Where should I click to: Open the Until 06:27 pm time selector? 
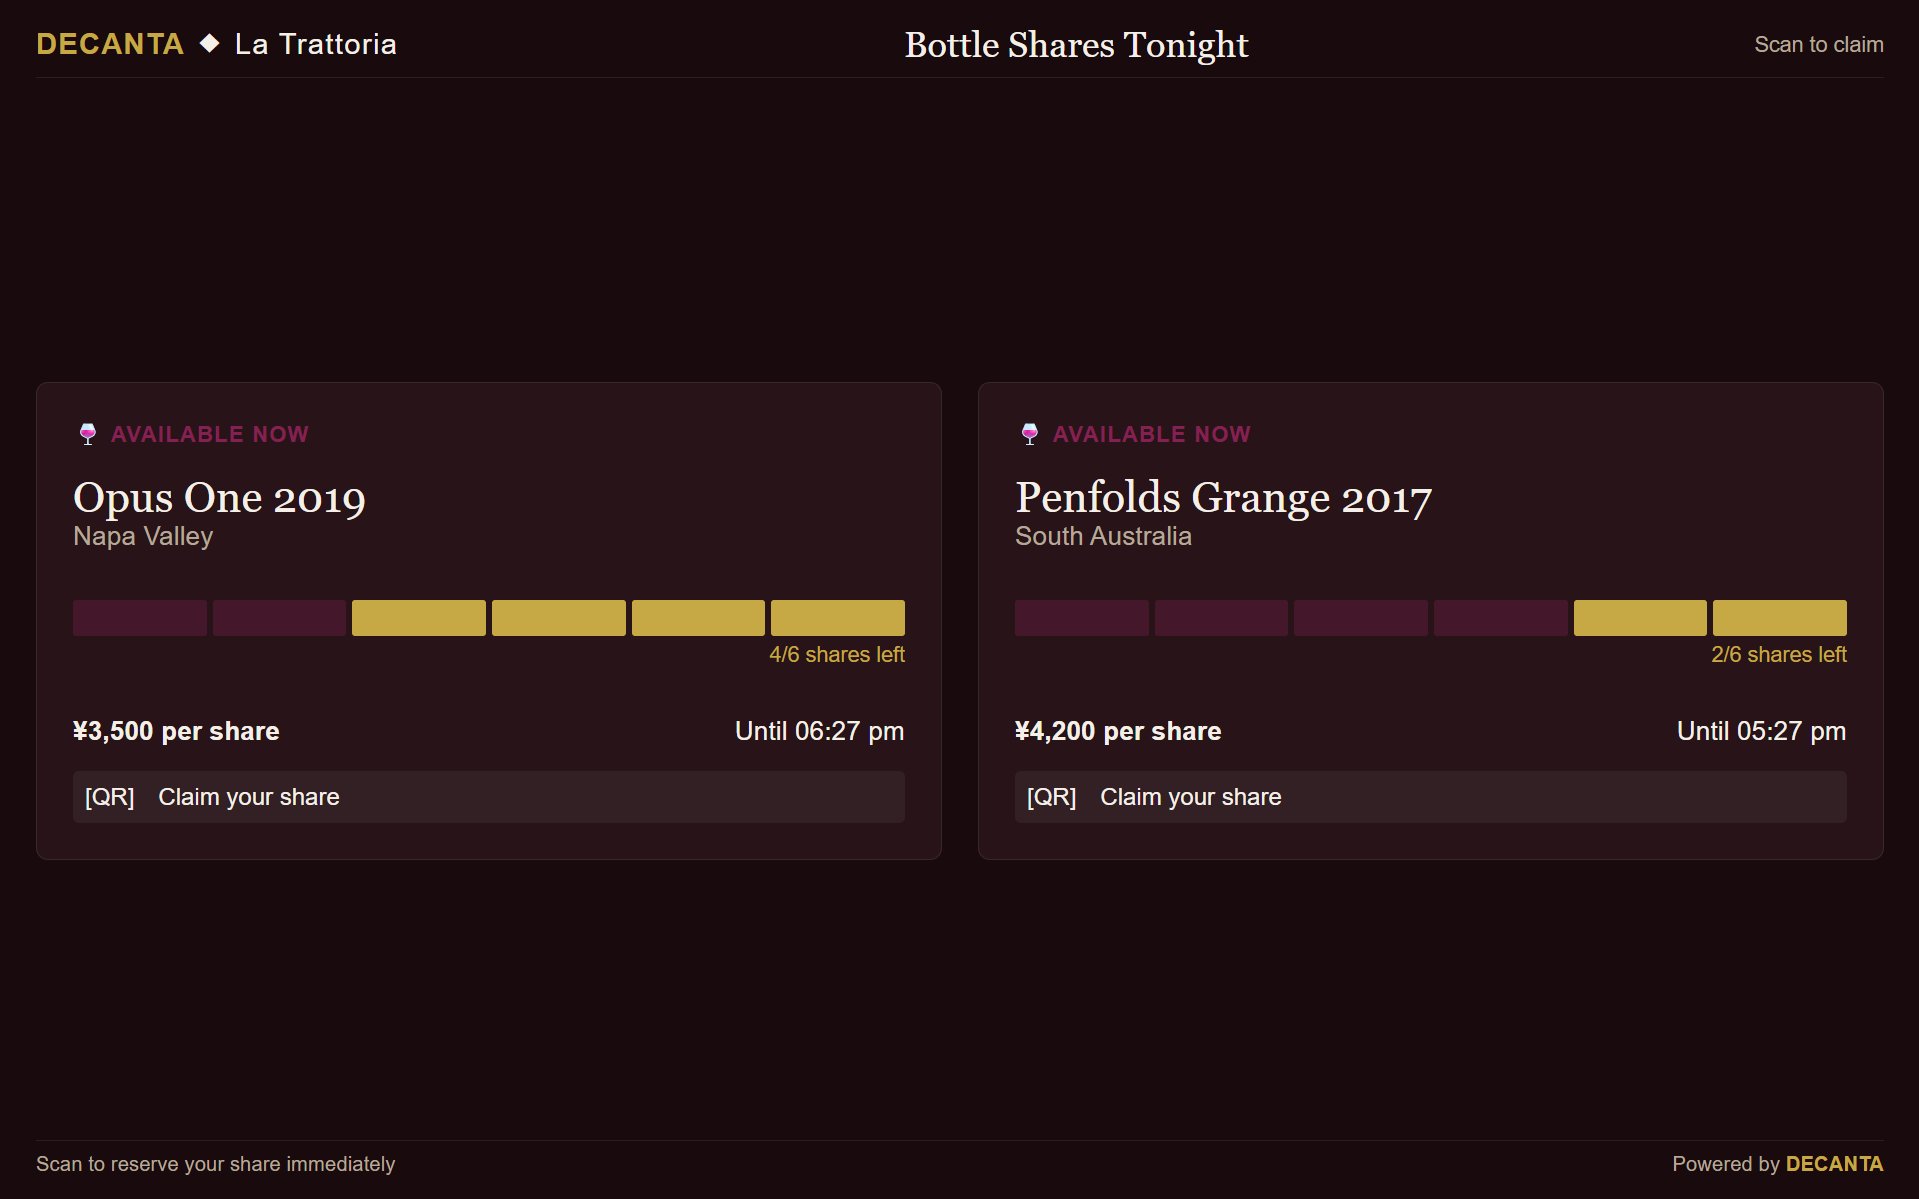(819, 731)
